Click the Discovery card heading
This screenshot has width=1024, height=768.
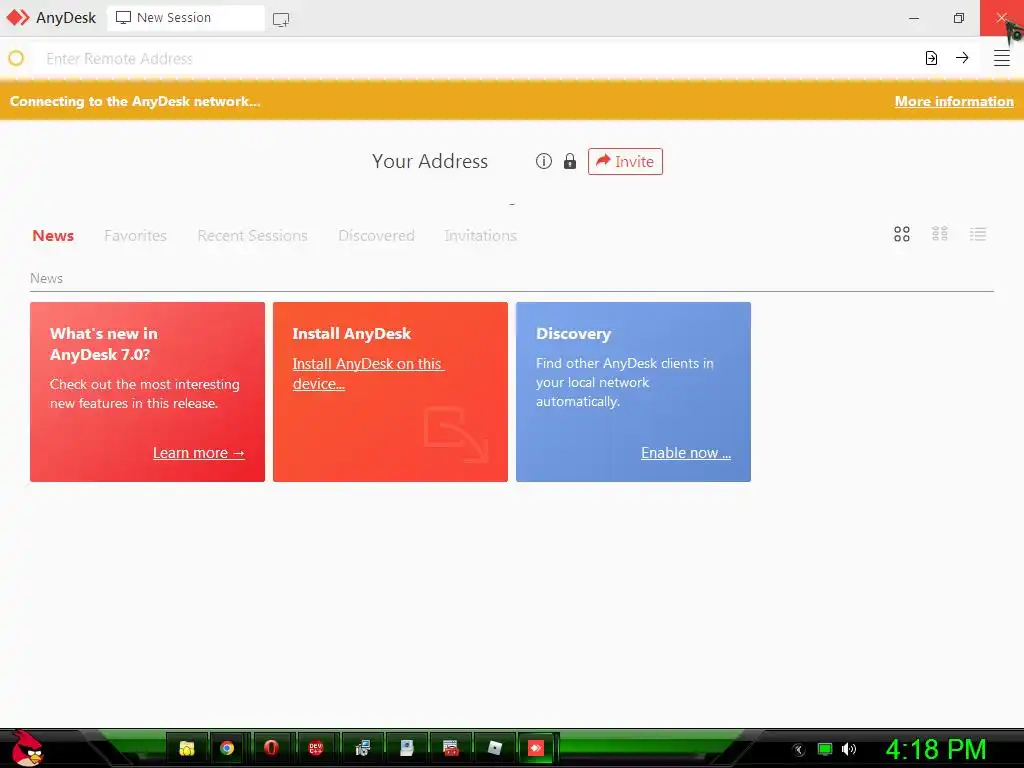coord(573,334)
